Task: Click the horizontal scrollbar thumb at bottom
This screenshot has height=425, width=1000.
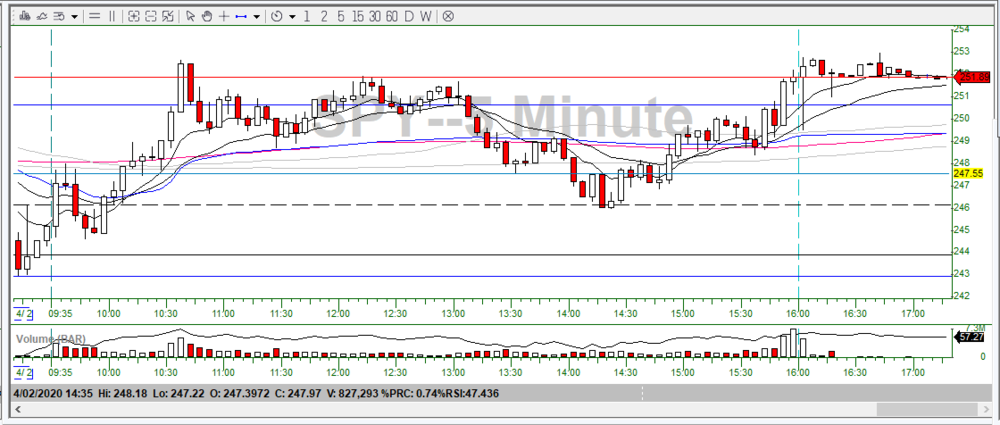Action: coord(928,409)
